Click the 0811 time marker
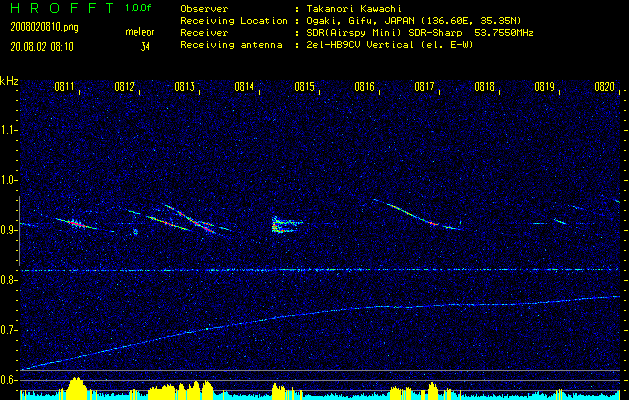Viewport: 629px width, 400px height. 64,87
